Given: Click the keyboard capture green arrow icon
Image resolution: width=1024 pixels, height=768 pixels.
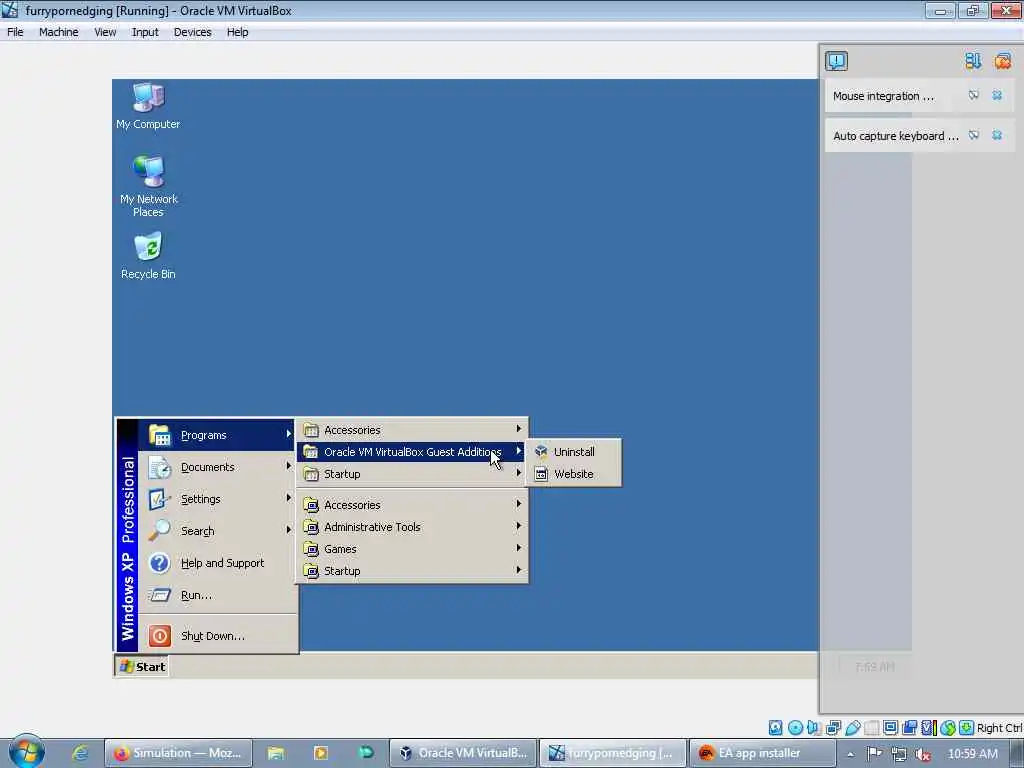Looking at the screenshot, I should click(x=967, y=728).
